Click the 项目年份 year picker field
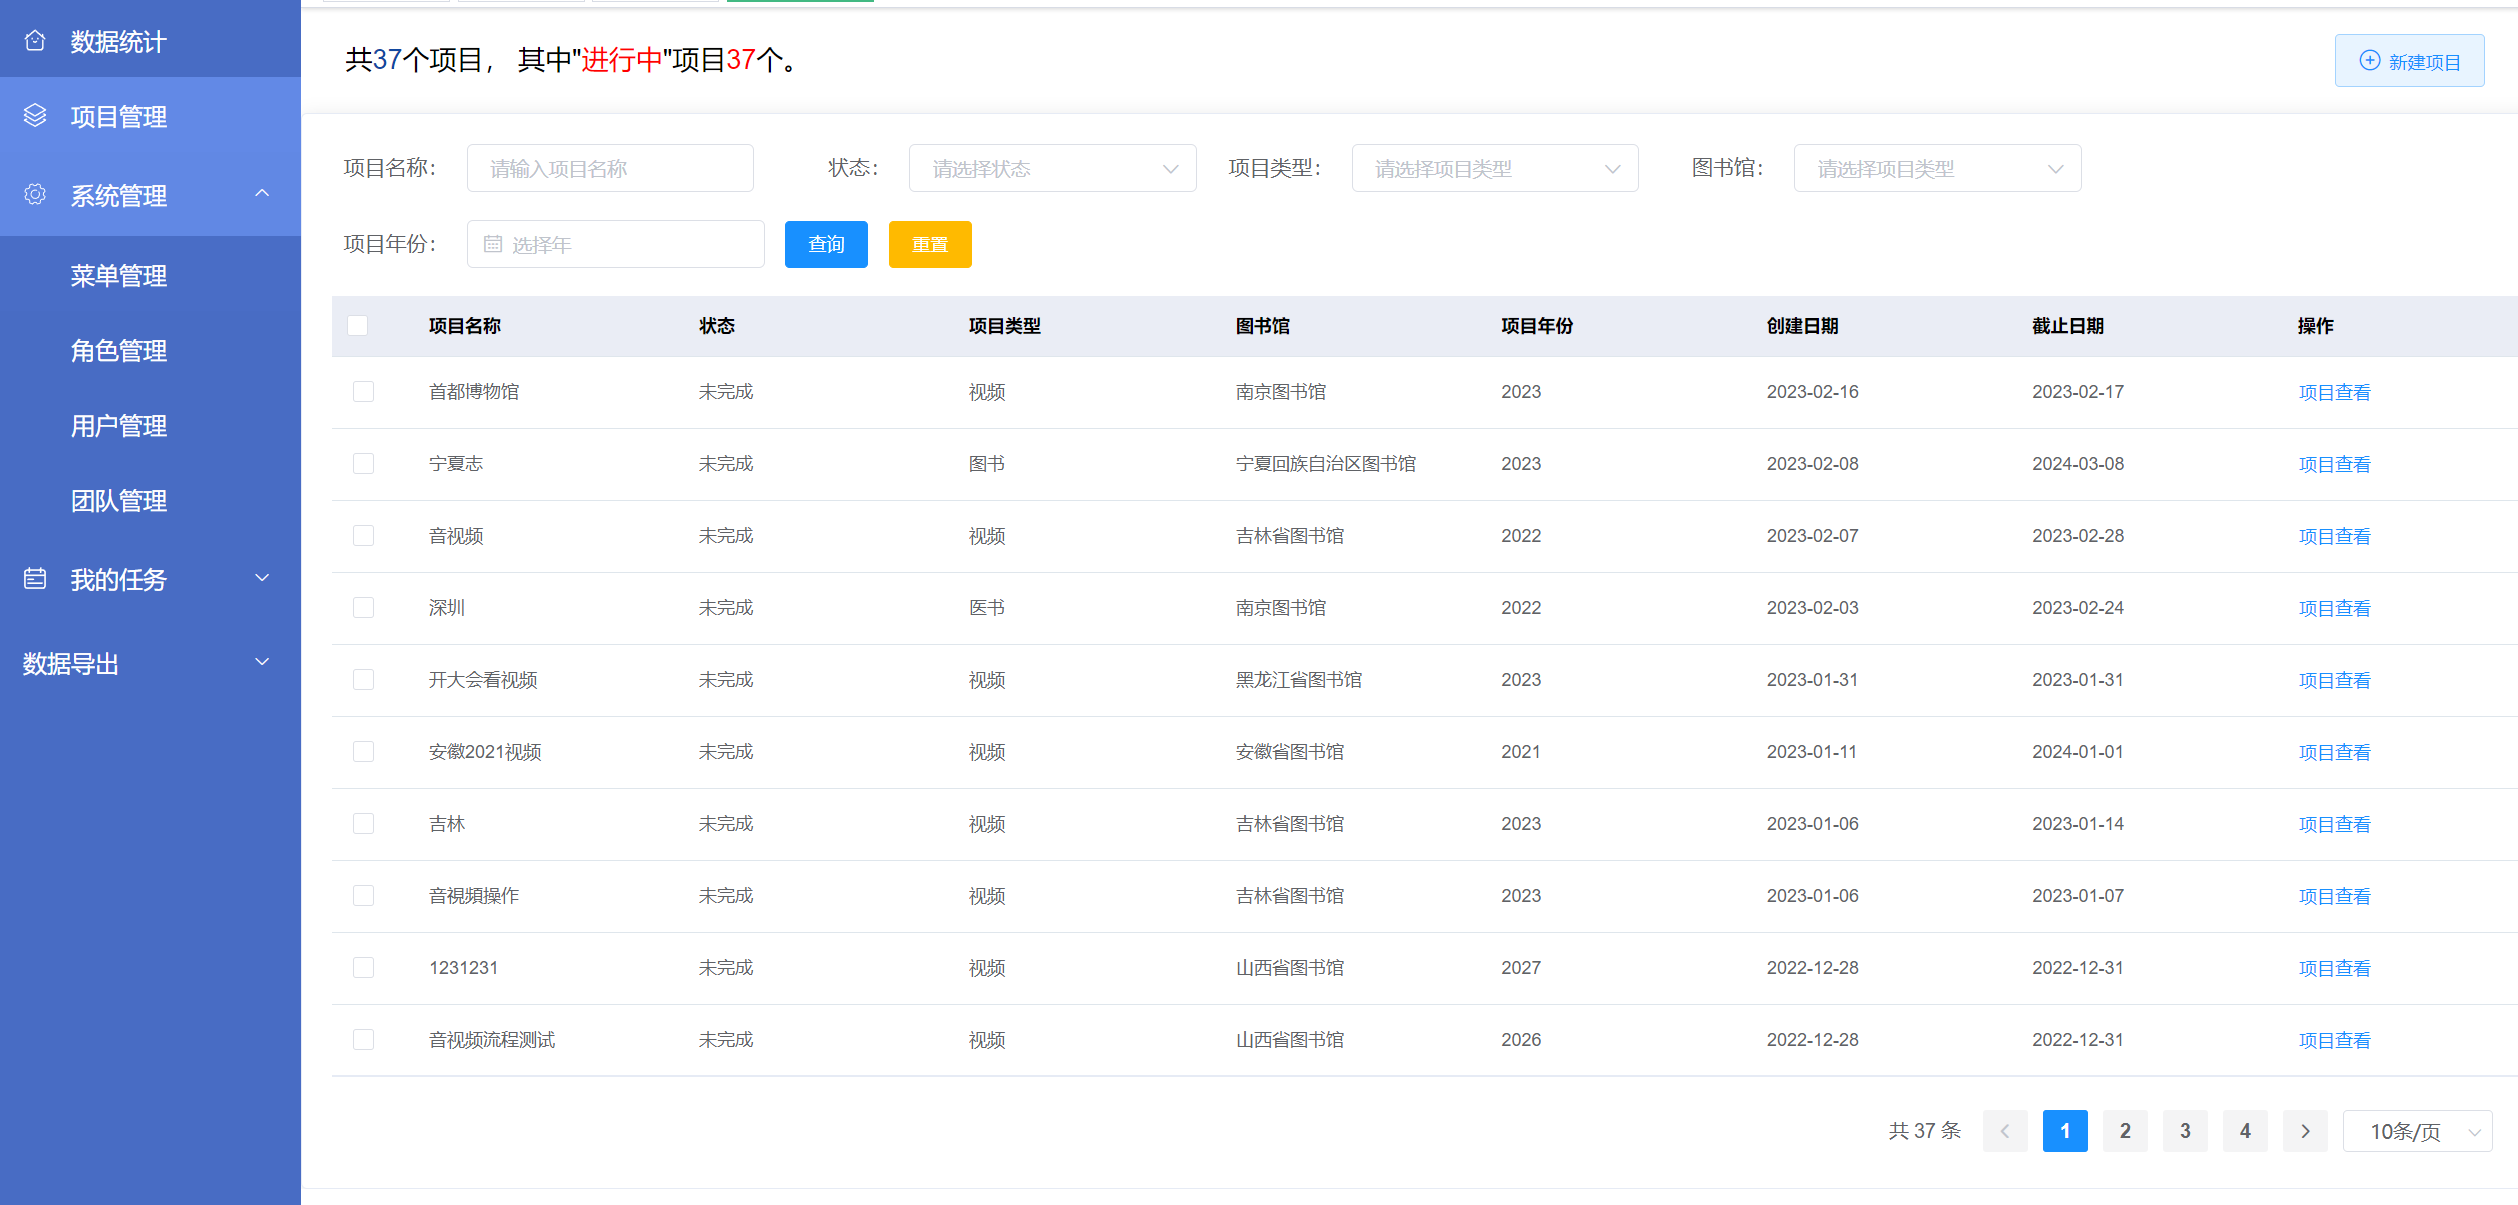Image resolution: width=2518 pixels, height=1205 pixels. pyautogui.click(x=616, y=244)
